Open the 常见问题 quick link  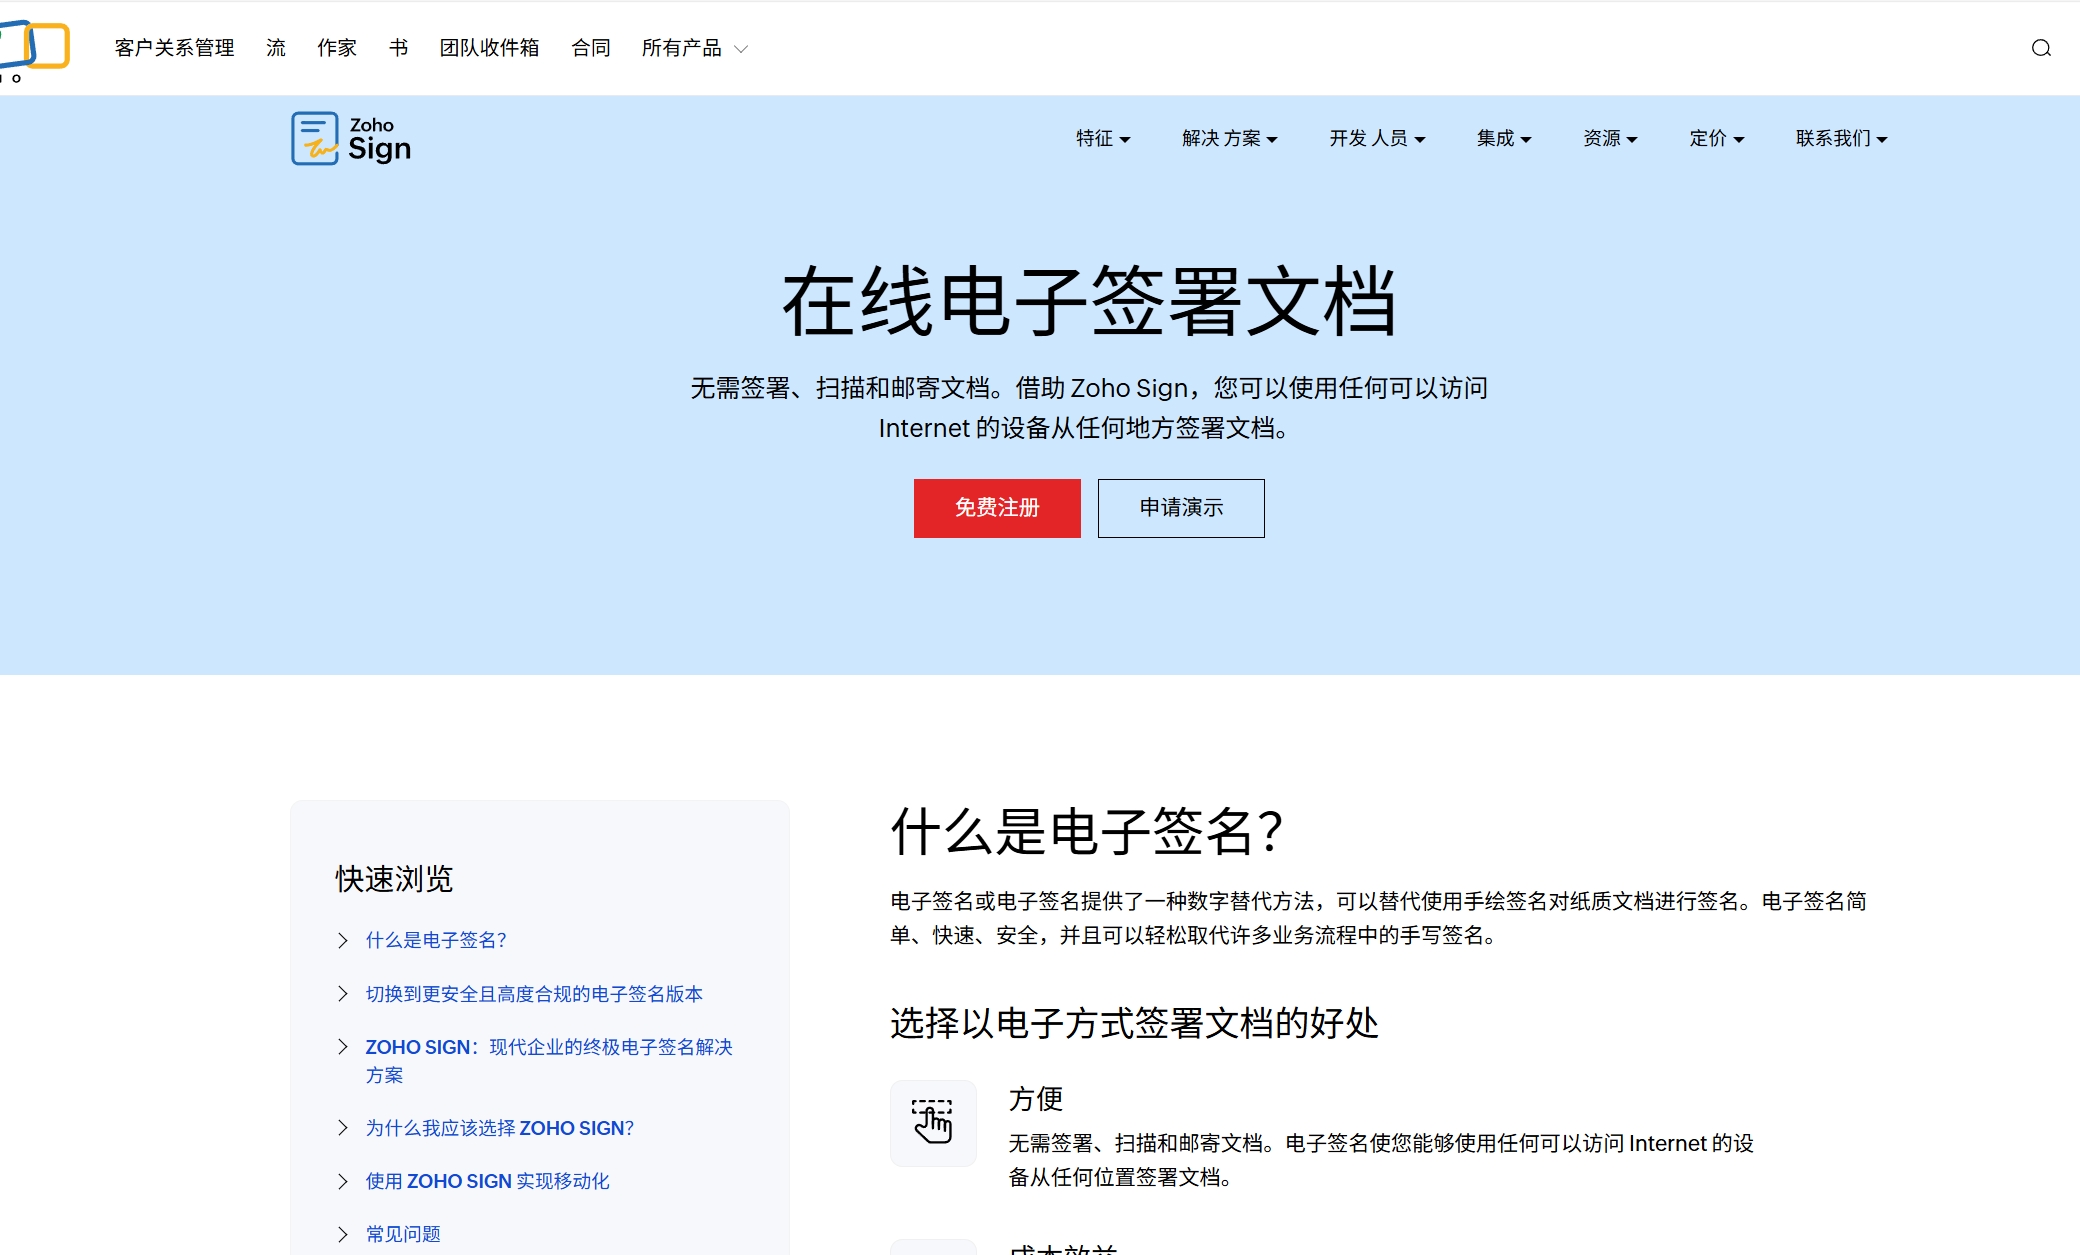403,1234
